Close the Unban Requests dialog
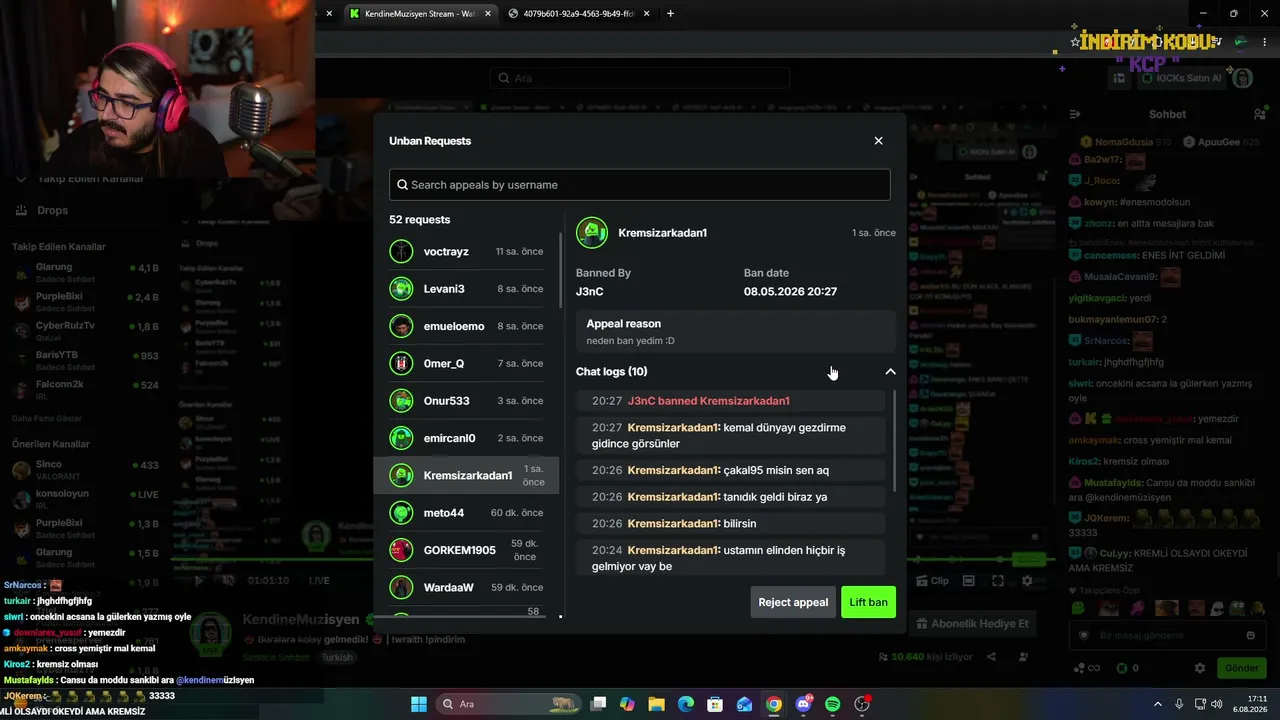 [878, 141]
